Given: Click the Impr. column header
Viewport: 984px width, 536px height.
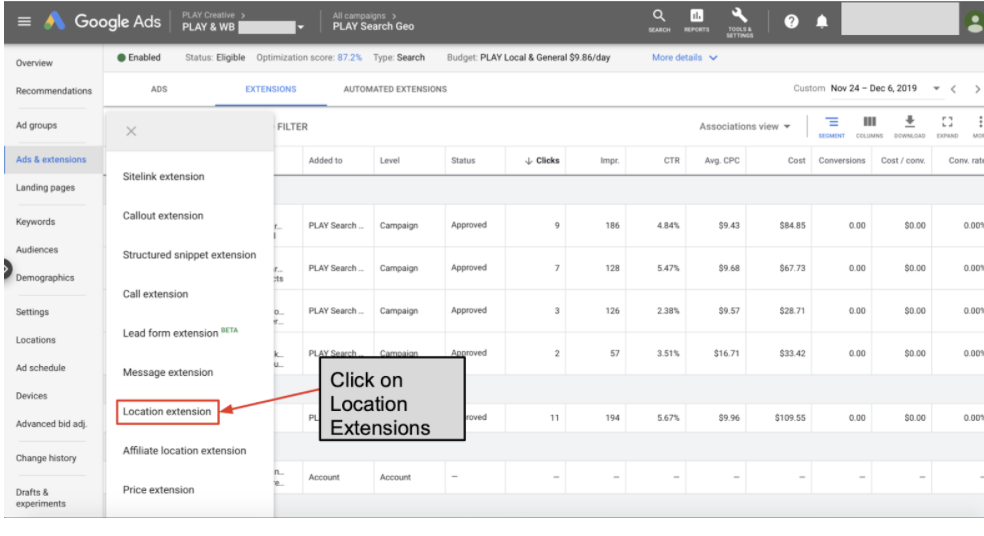Looking at the screenshot, I should [x=609, y=161].
